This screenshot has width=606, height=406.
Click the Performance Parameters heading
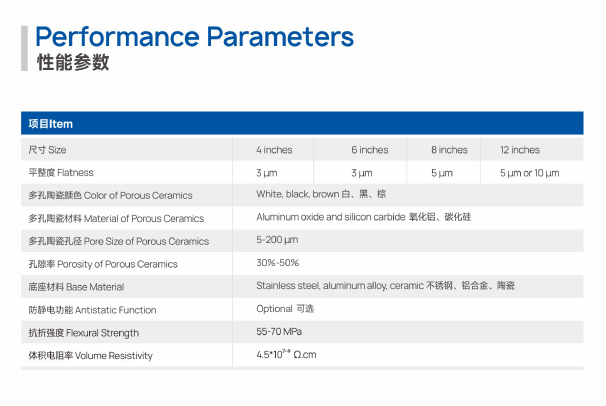pyautogui.click(x=194, y=37)
